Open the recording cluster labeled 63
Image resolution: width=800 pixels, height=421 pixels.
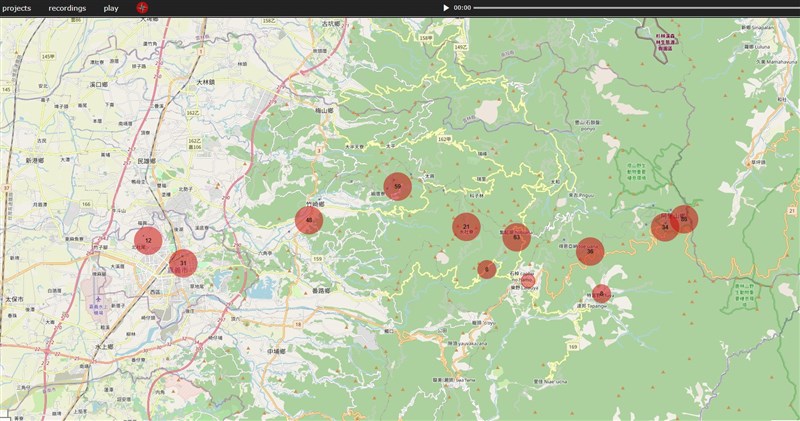click(x=516, y=237)
